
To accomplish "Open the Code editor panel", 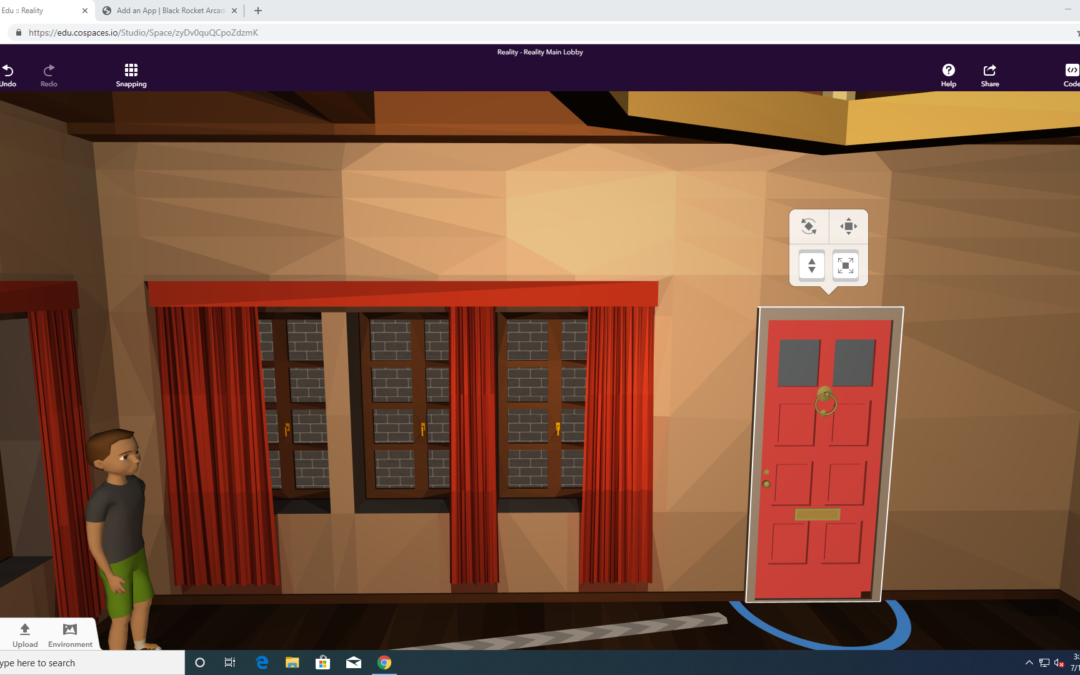I will tap(1071, 75).
